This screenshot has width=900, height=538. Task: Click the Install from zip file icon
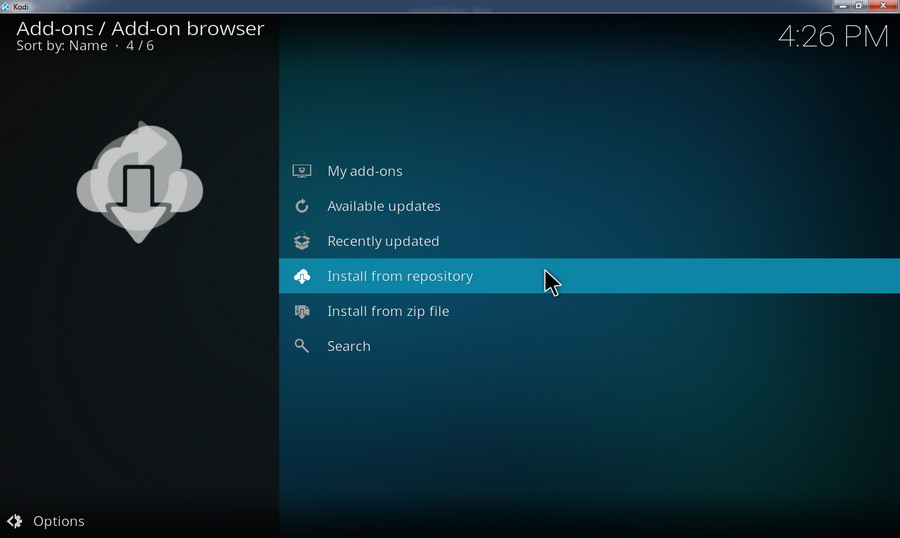302,311
